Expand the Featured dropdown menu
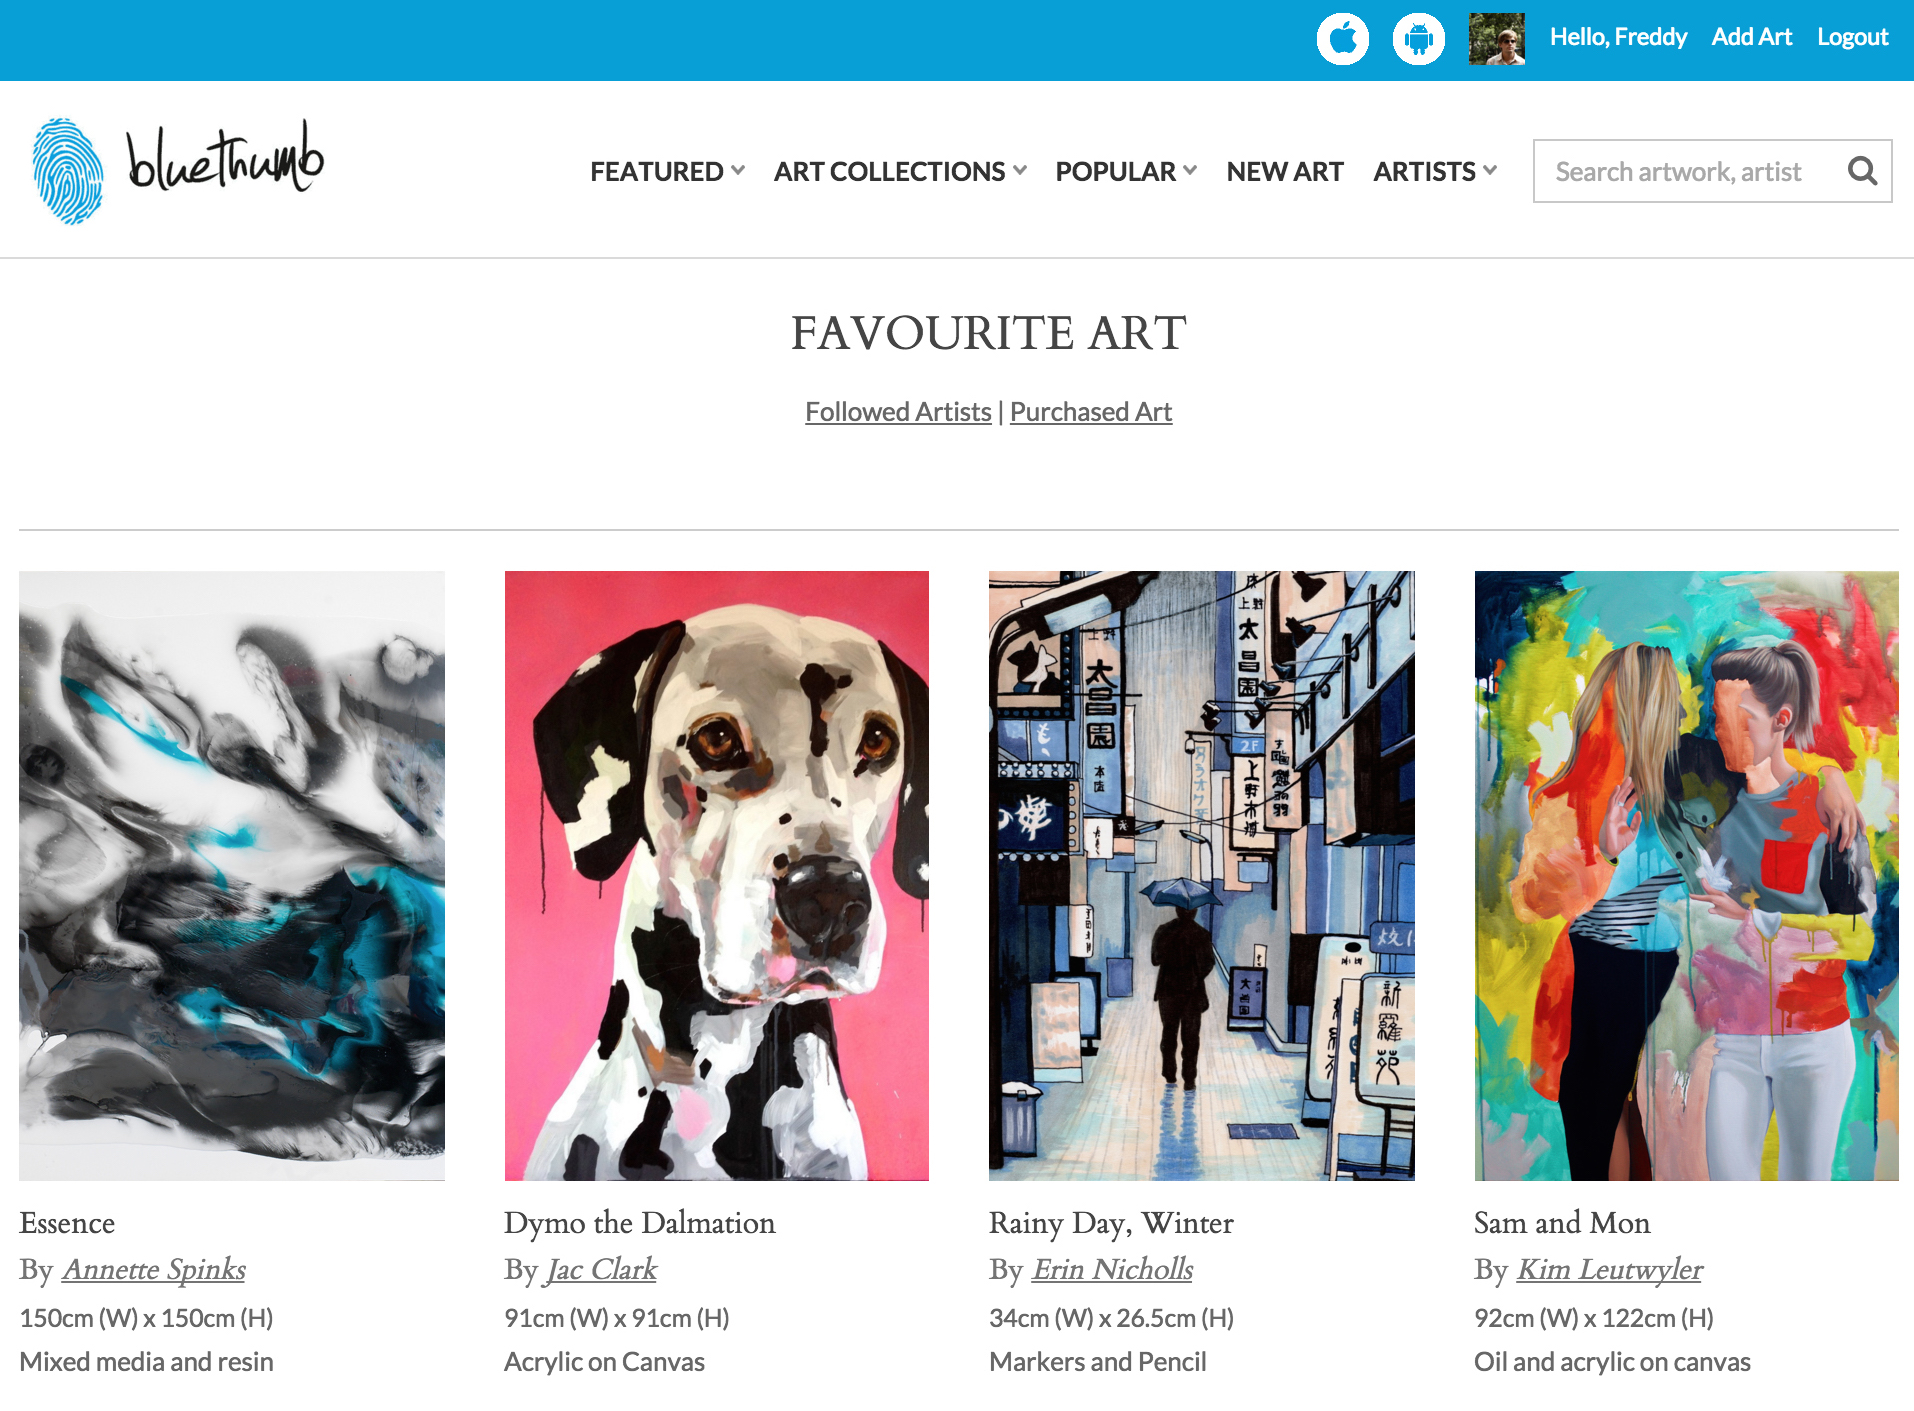Image resolution: width=1914 pixels, height=1411 pixels. (x=667, y=172)
